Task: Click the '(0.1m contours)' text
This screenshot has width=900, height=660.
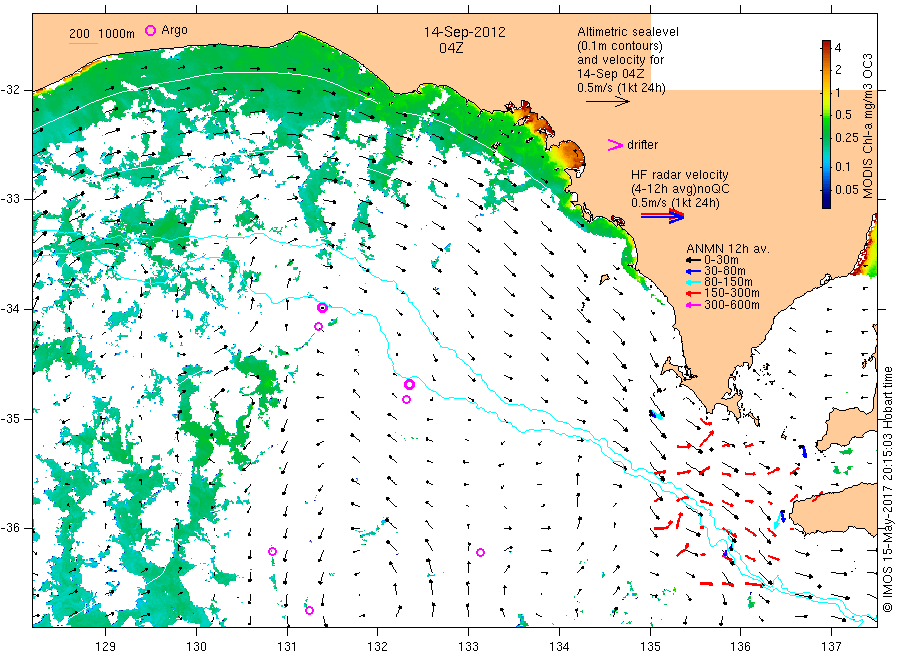Action: click(619, 45)
